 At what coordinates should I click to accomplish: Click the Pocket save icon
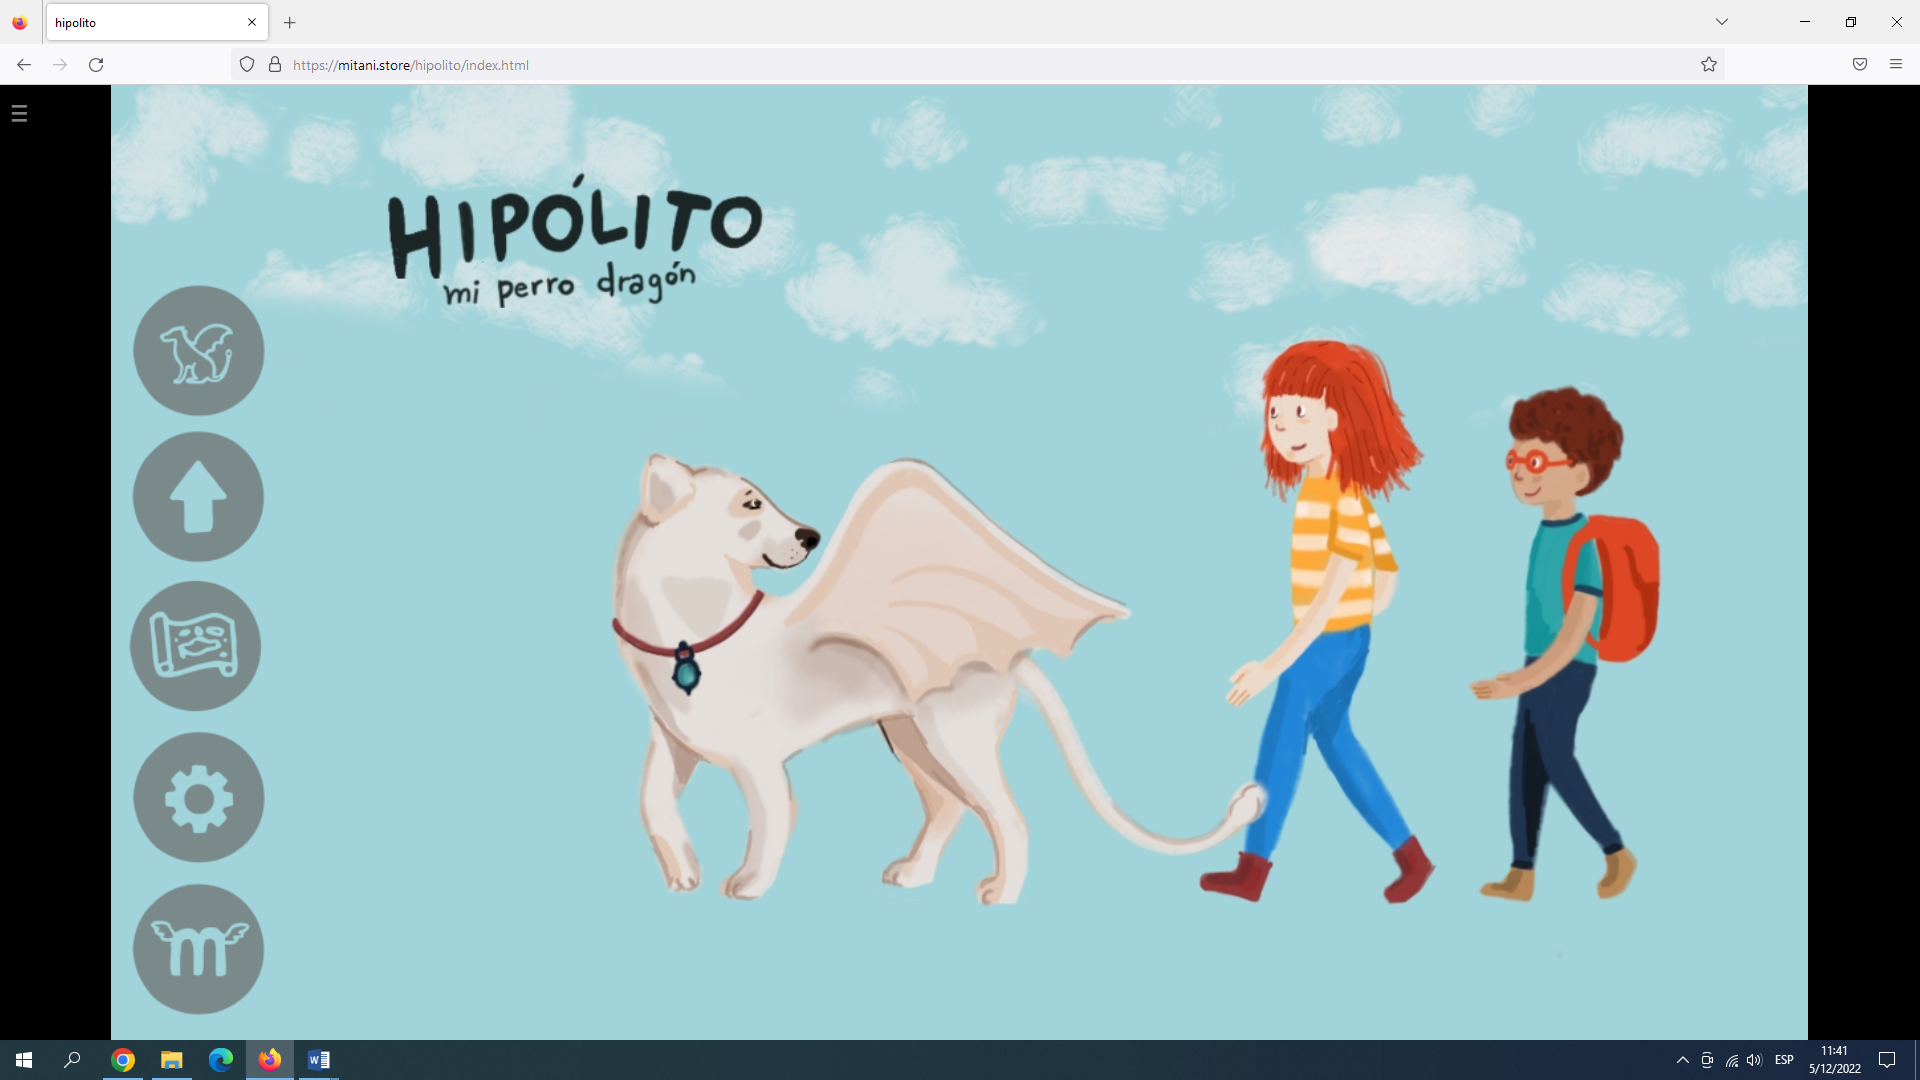pyautogui.click(x=1860, y=65)
